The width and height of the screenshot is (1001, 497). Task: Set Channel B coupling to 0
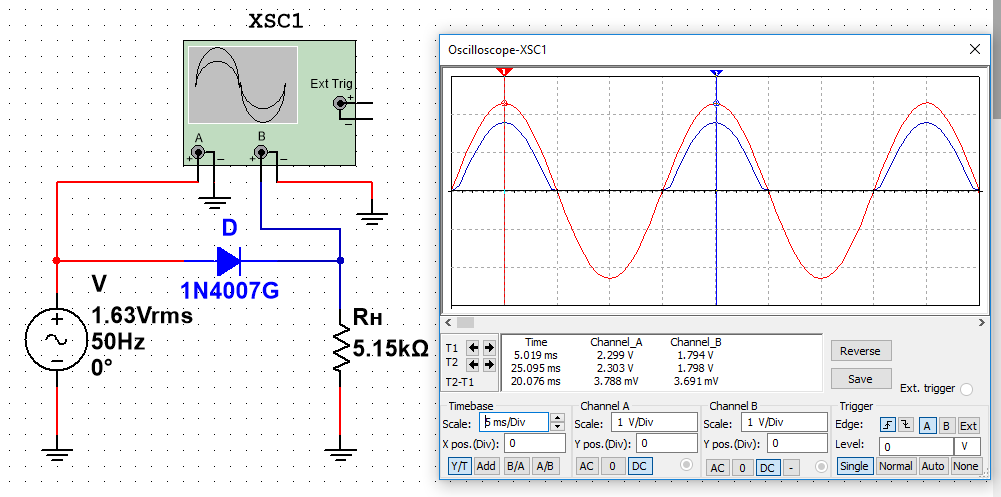pyautogui.click(x=742, y=468)
